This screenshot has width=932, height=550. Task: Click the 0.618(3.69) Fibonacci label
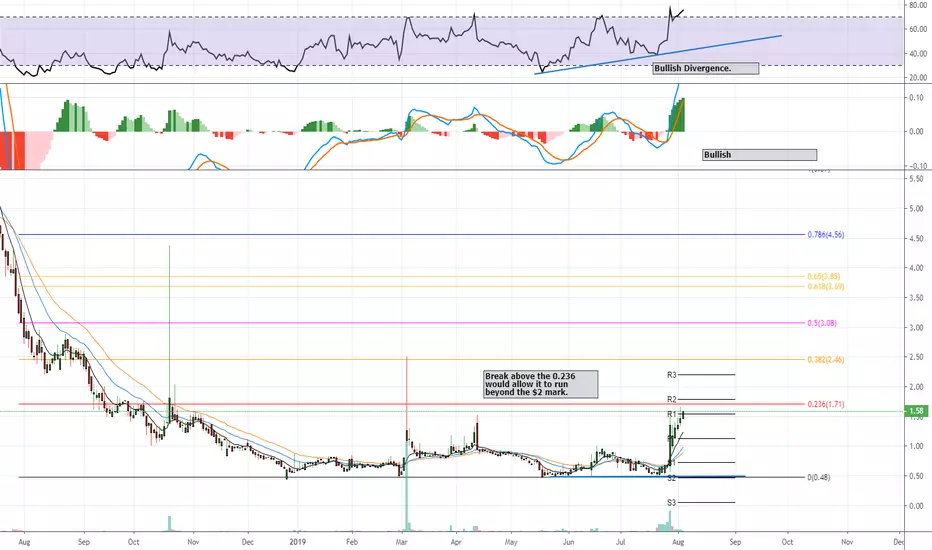[x=825, y=287]
